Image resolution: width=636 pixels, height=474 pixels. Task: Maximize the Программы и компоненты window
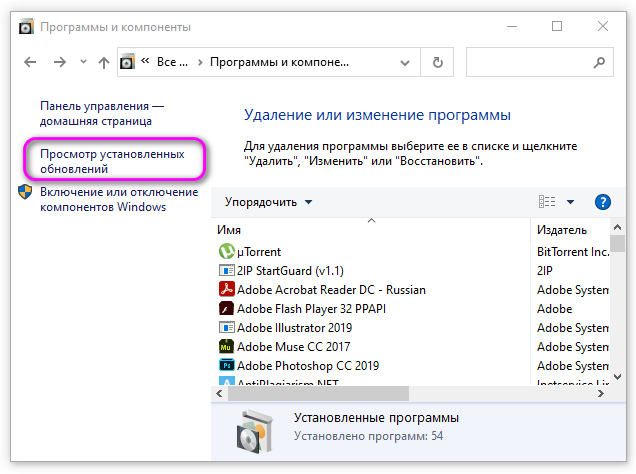click(557, 26)
